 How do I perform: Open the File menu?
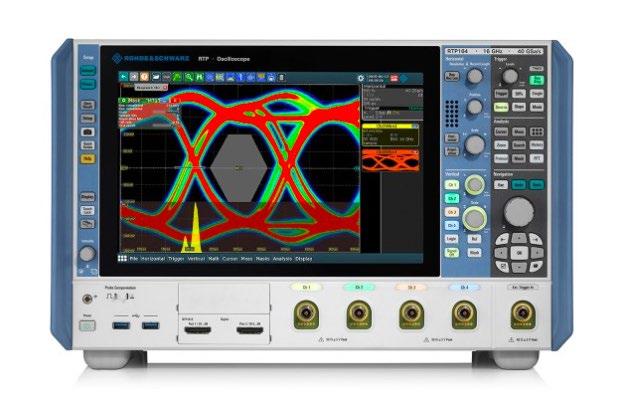coord(134,258)
